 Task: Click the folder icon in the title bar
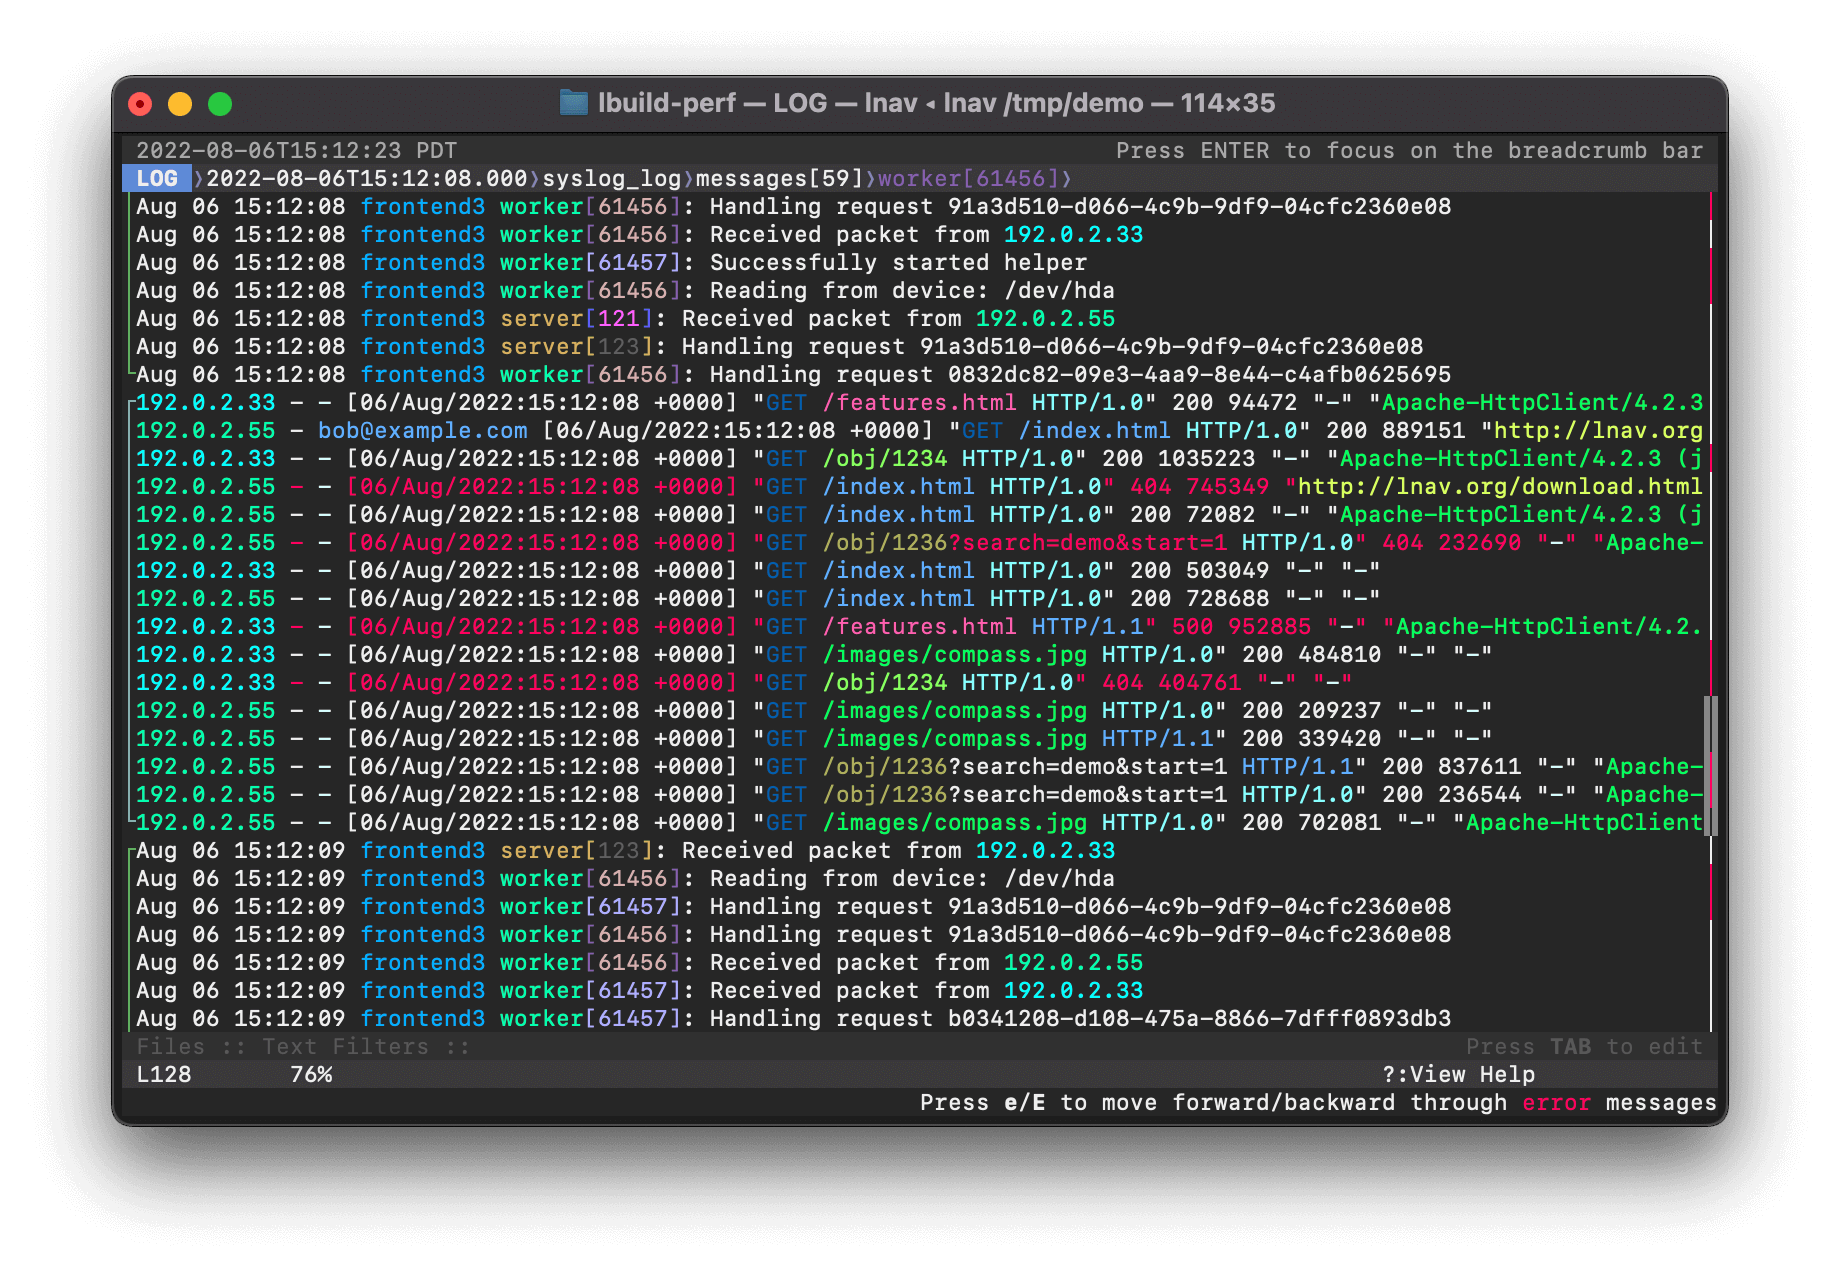[x=573, y=103]
